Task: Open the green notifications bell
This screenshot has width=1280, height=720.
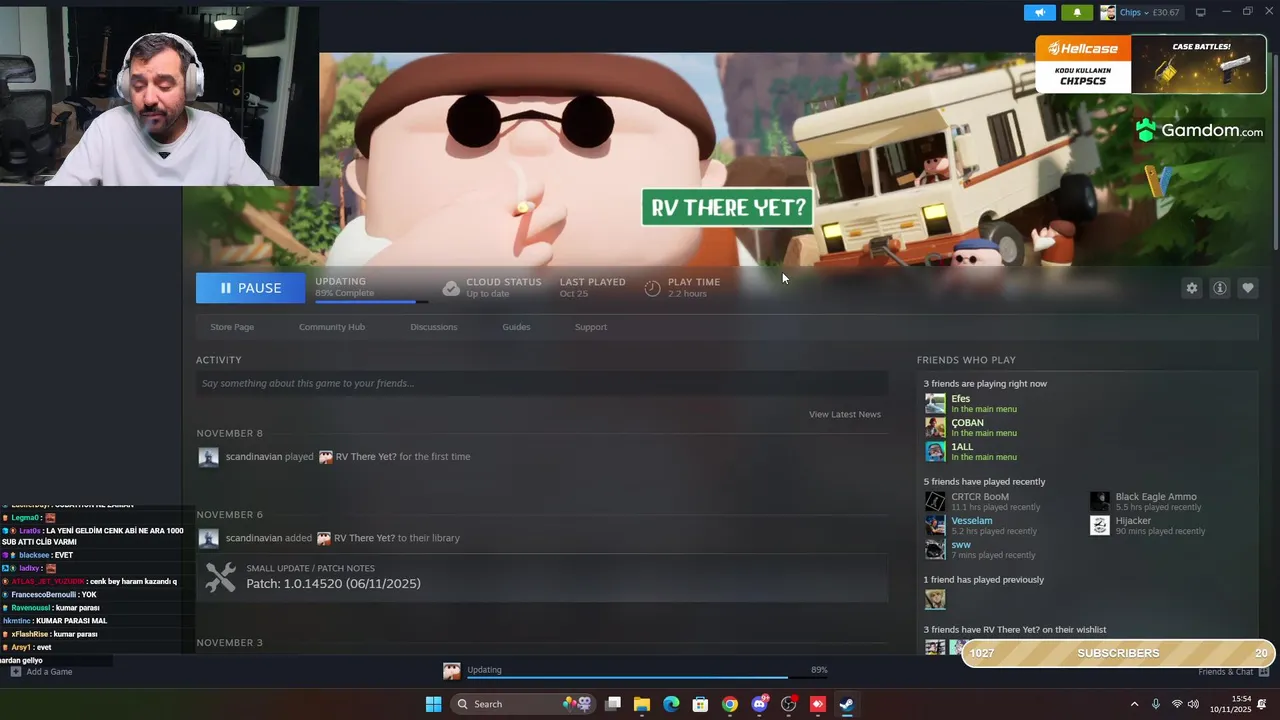Action: point(1077,12)
